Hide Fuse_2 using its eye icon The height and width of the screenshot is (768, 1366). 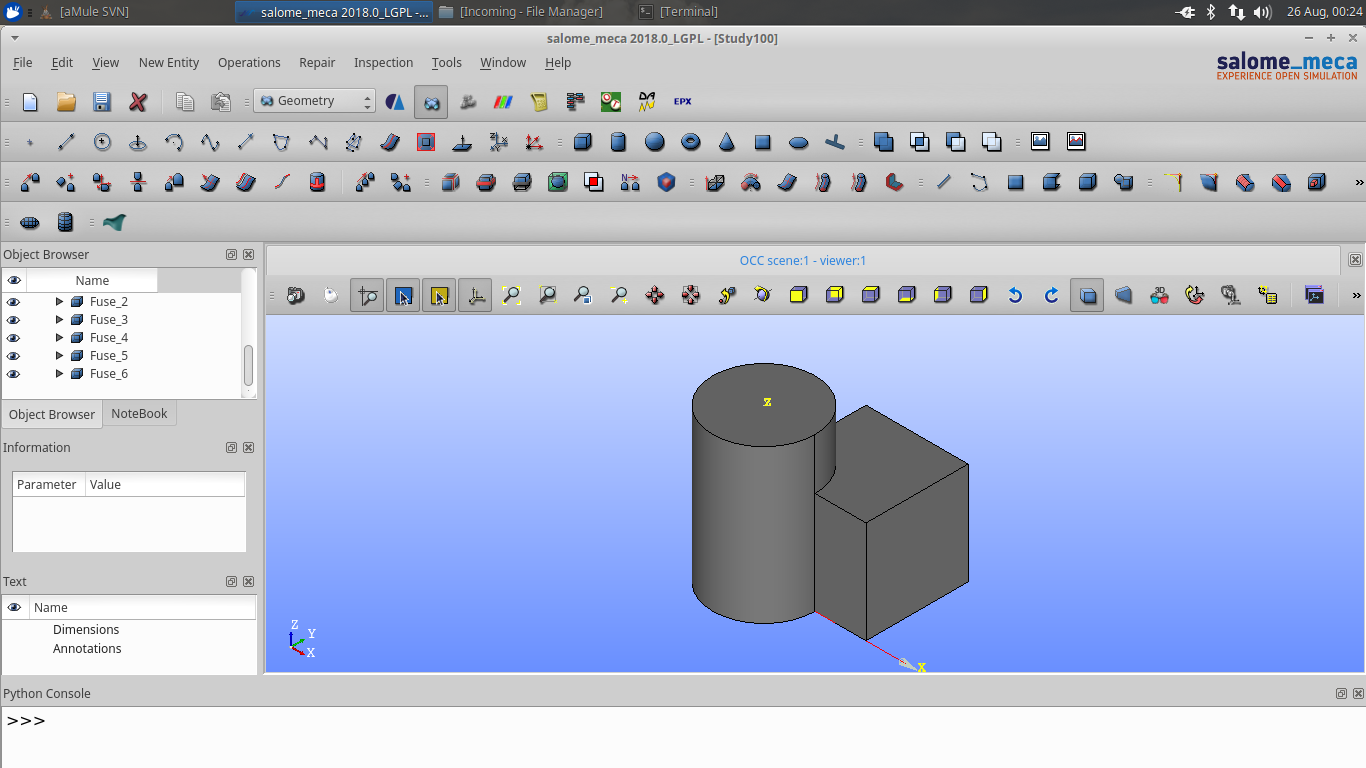[13, 301]
